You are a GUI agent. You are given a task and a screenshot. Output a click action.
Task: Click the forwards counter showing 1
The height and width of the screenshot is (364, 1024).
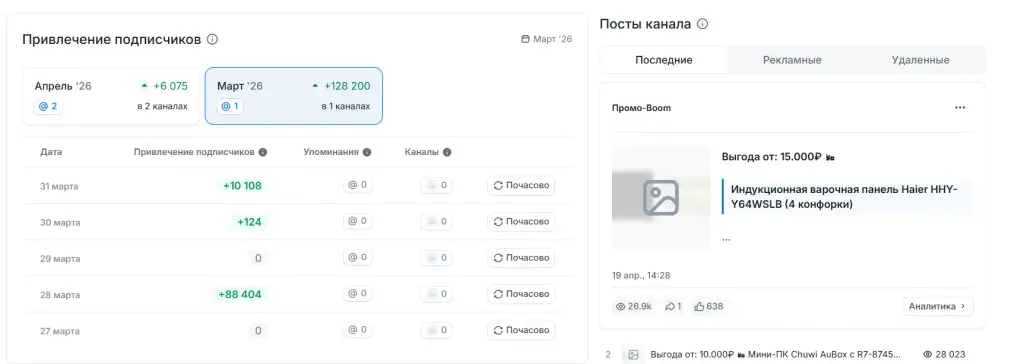tap(673, 306)
